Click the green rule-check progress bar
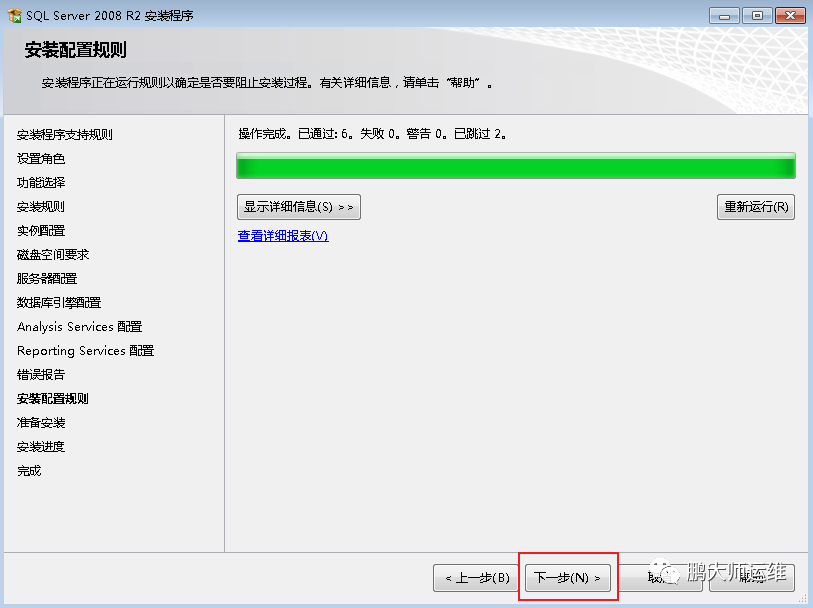The image size is (813, 608). pos(516,166)
